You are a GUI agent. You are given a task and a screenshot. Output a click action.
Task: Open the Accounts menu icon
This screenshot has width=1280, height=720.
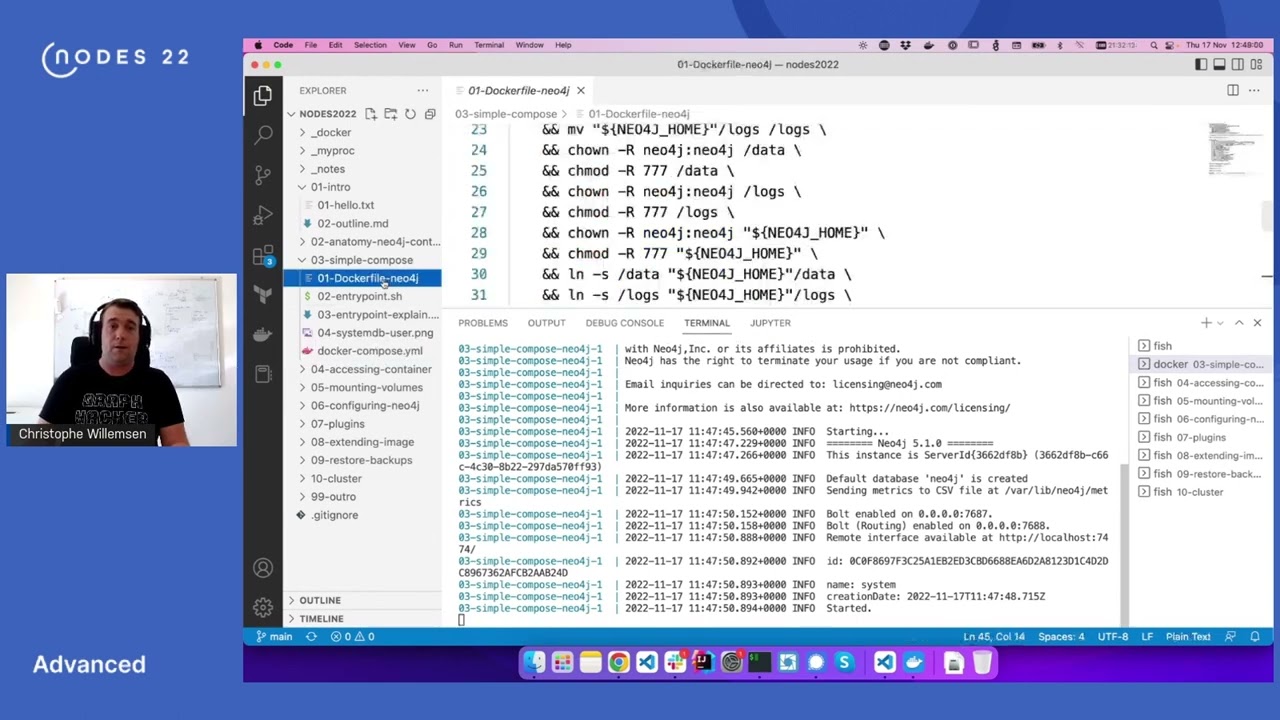point(263,568)
